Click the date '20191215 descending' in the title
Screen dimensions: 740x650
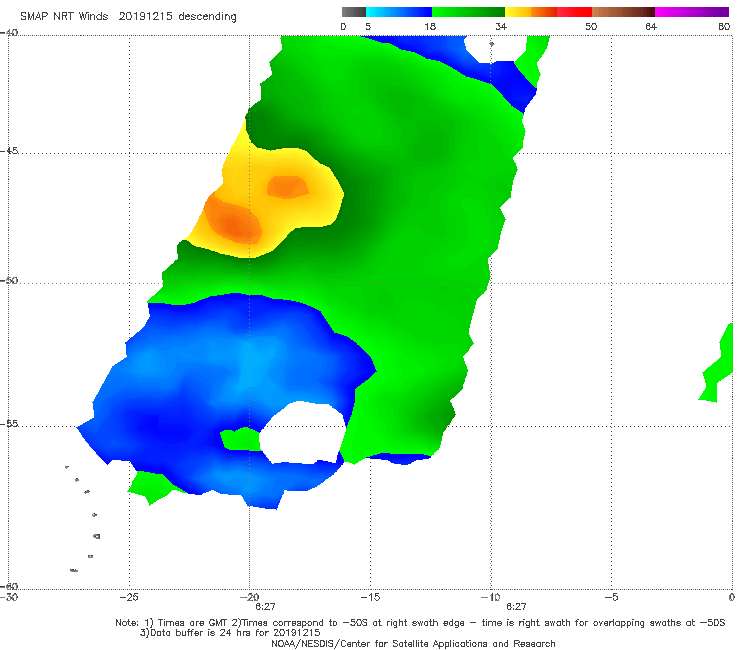177,17
